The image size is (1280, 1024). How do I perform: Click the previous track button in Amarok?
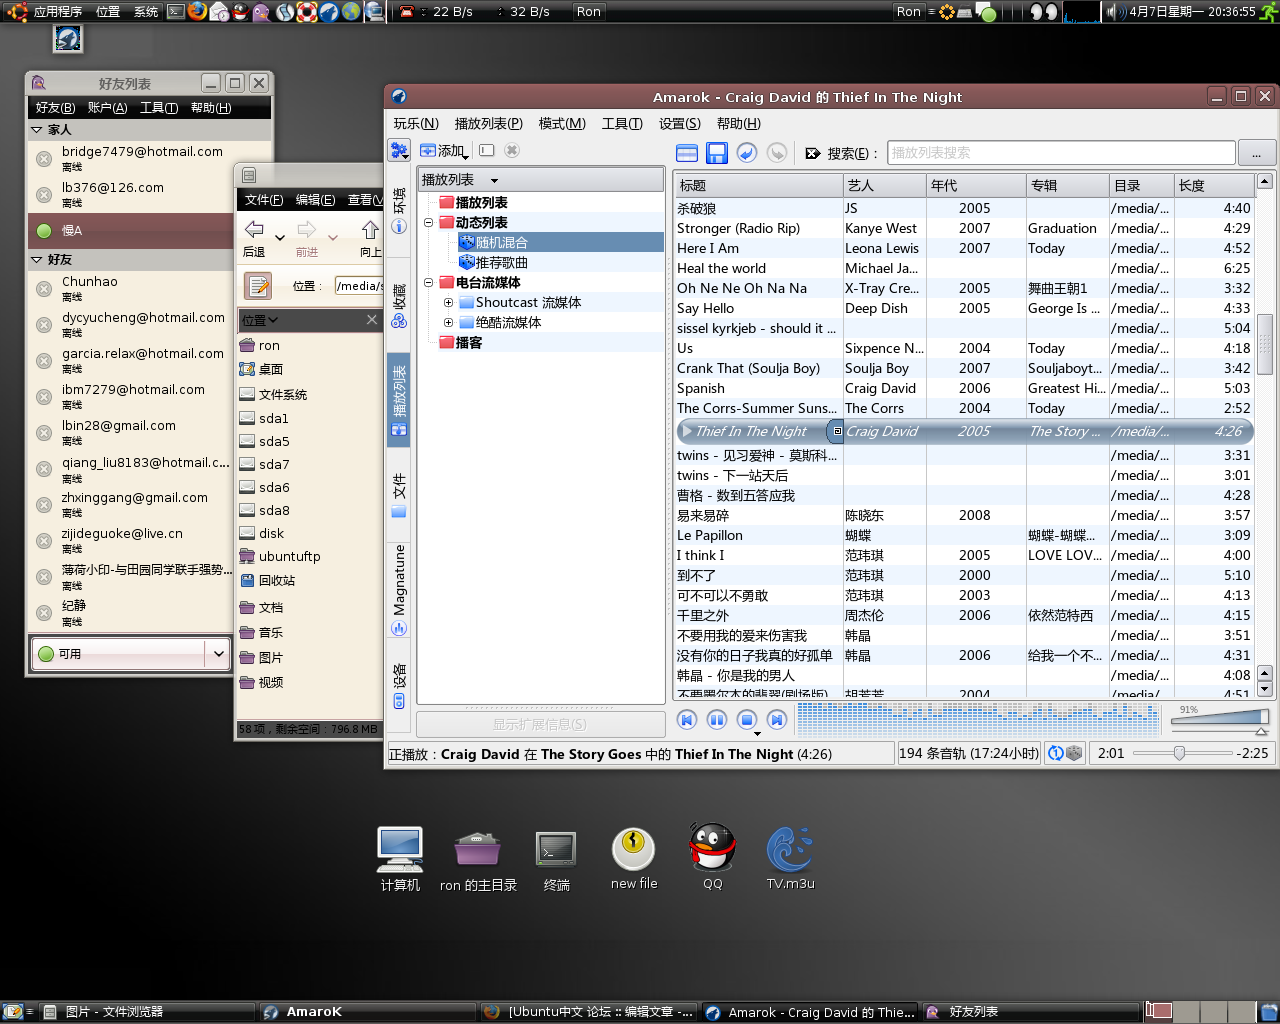(x=687, y=720)
